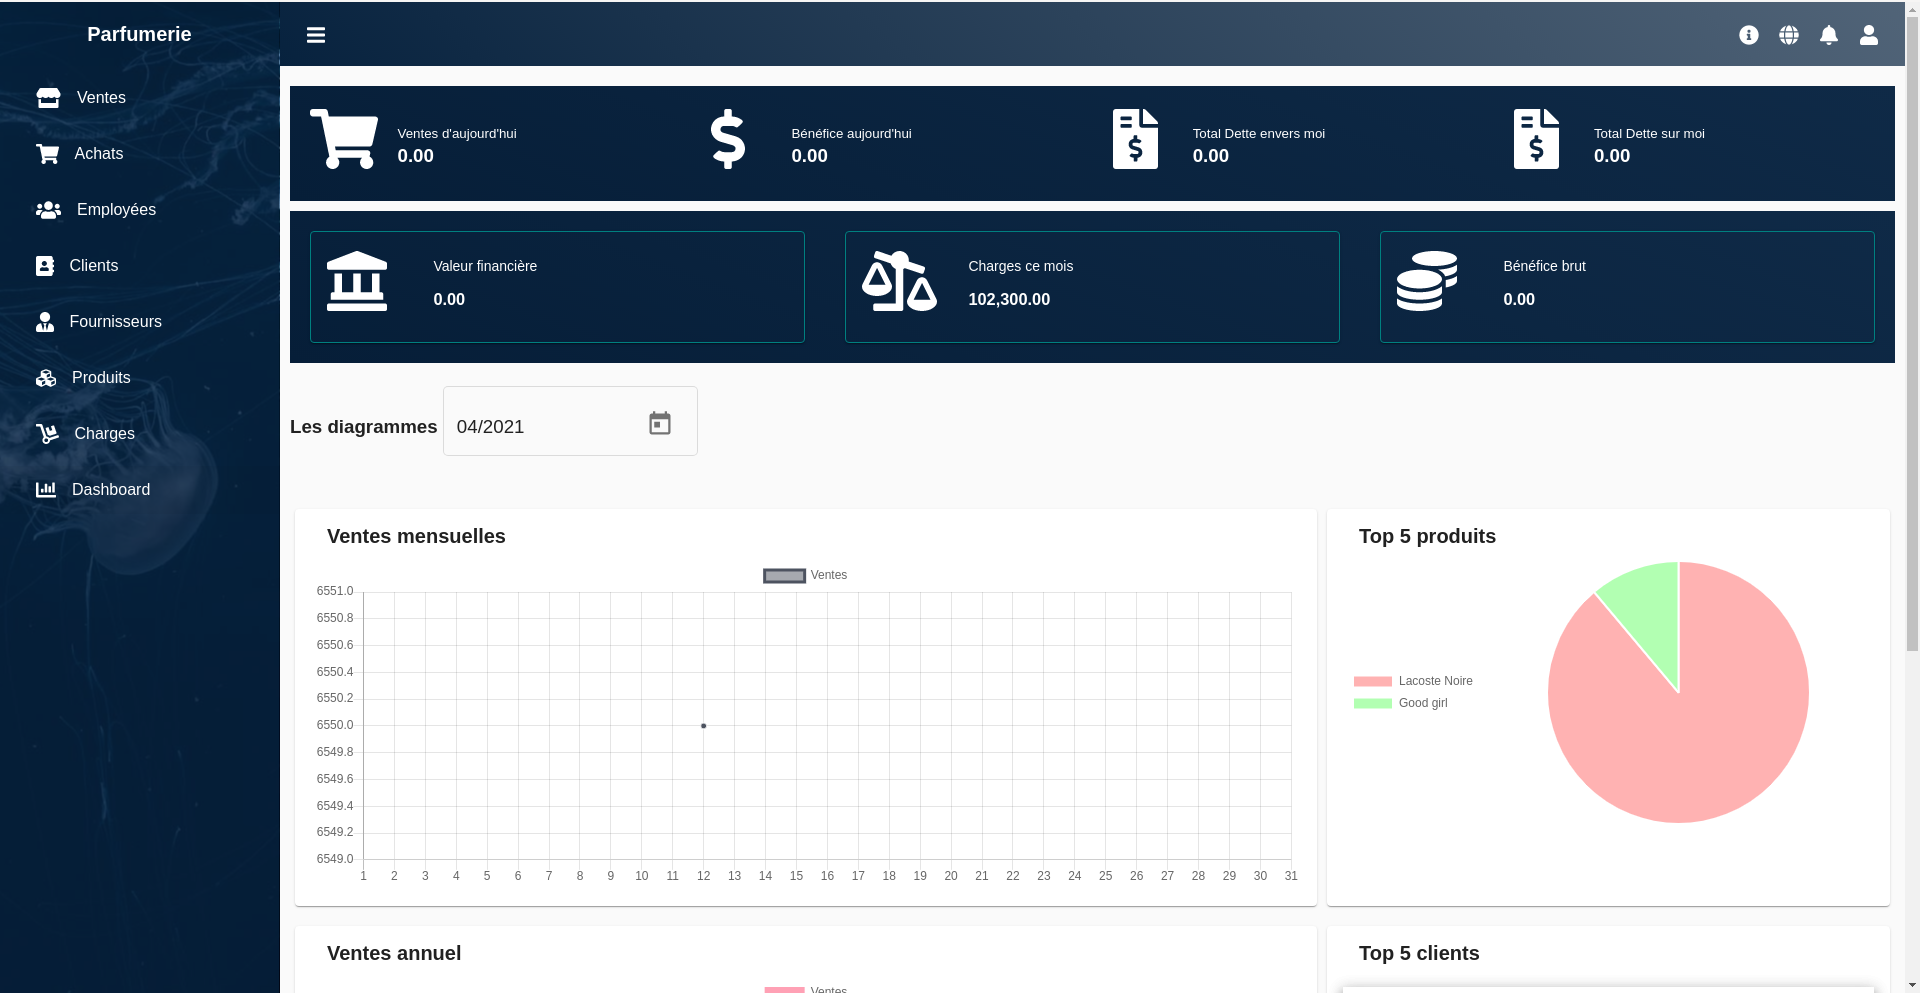Toggle the Ventes legend in monthly chart
The height and width of the screenshot is (993, 1920).
click(805, 575)
